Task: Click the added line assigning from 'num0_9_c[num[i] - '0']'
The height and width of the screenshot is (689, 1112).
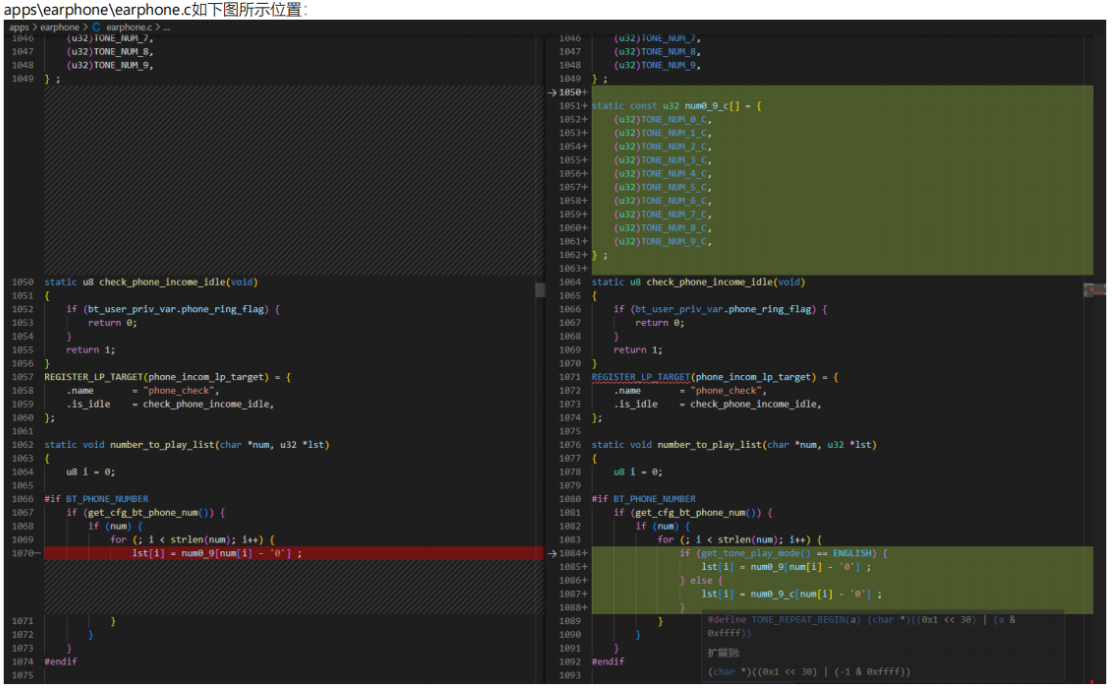Action: tap(791, 594)
